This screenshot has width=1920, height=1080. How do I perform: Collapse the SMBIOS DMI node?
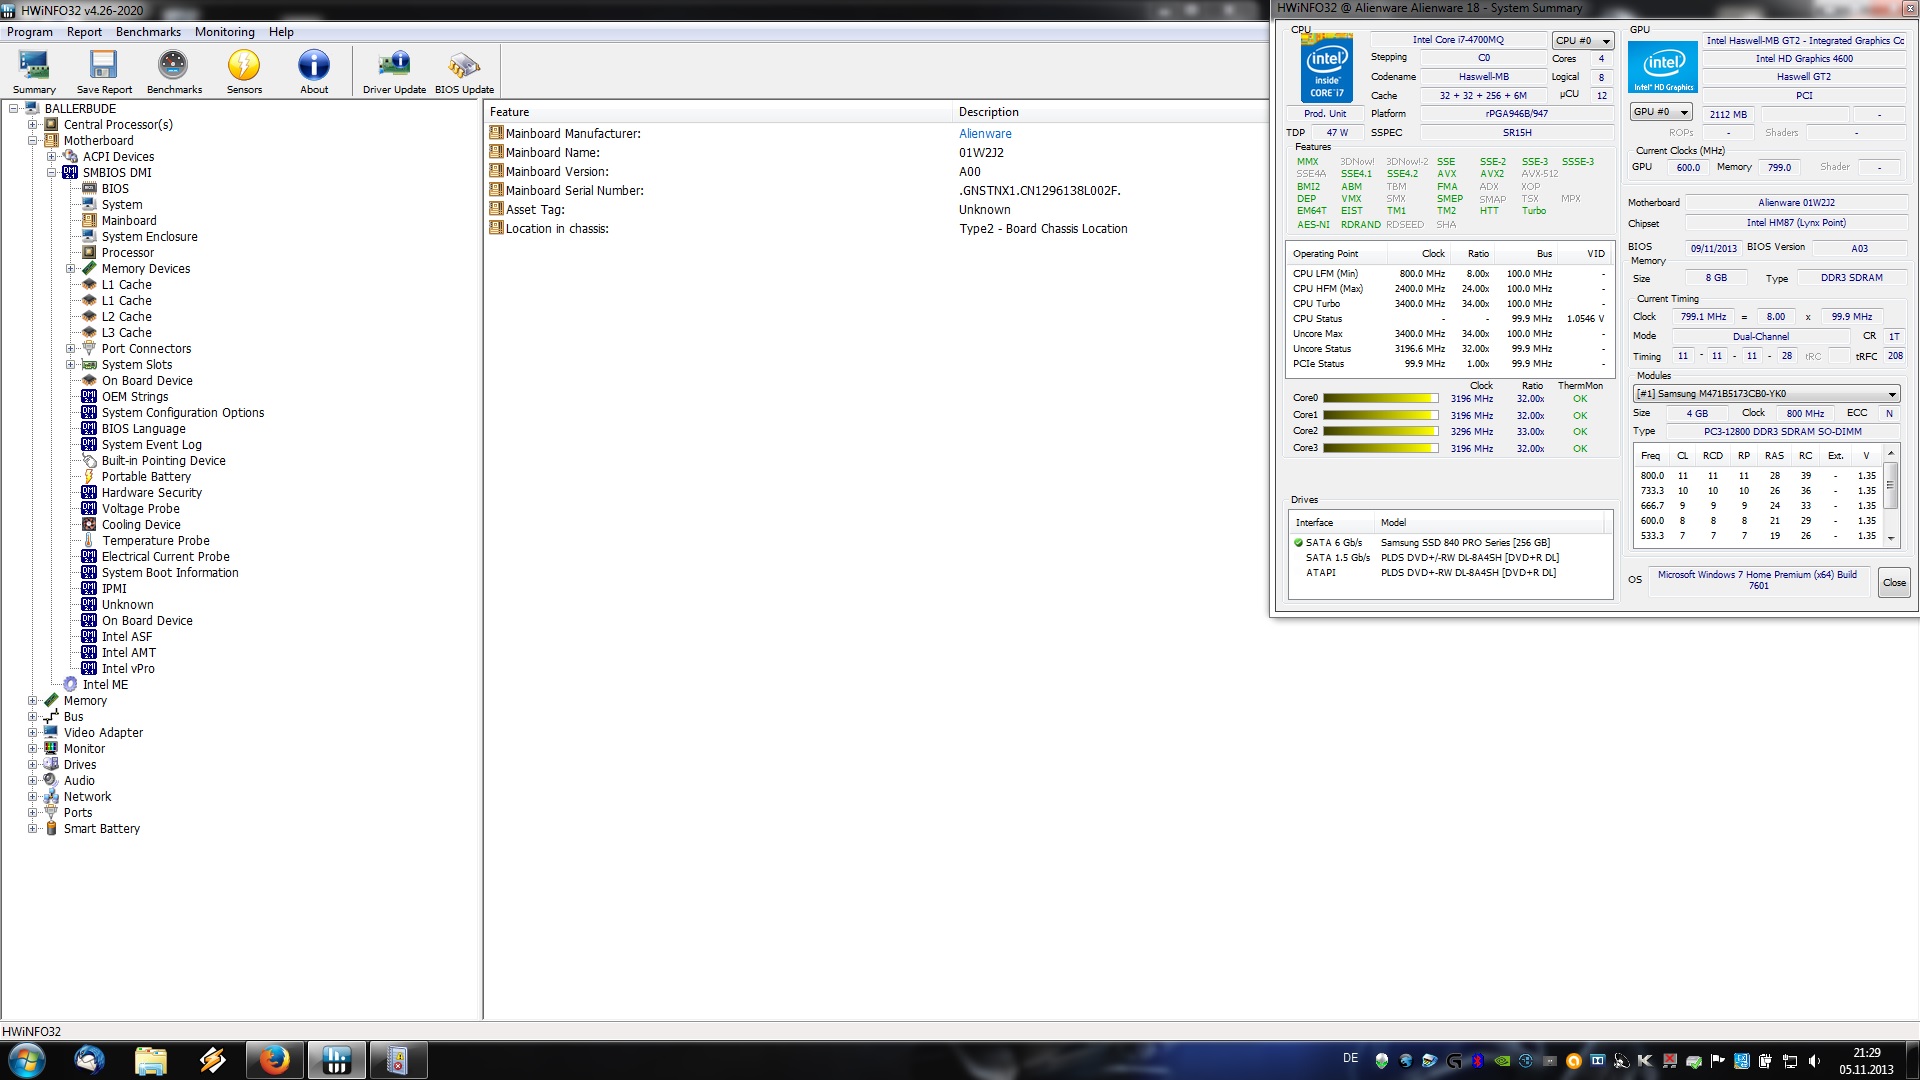[x=52, y=173]
